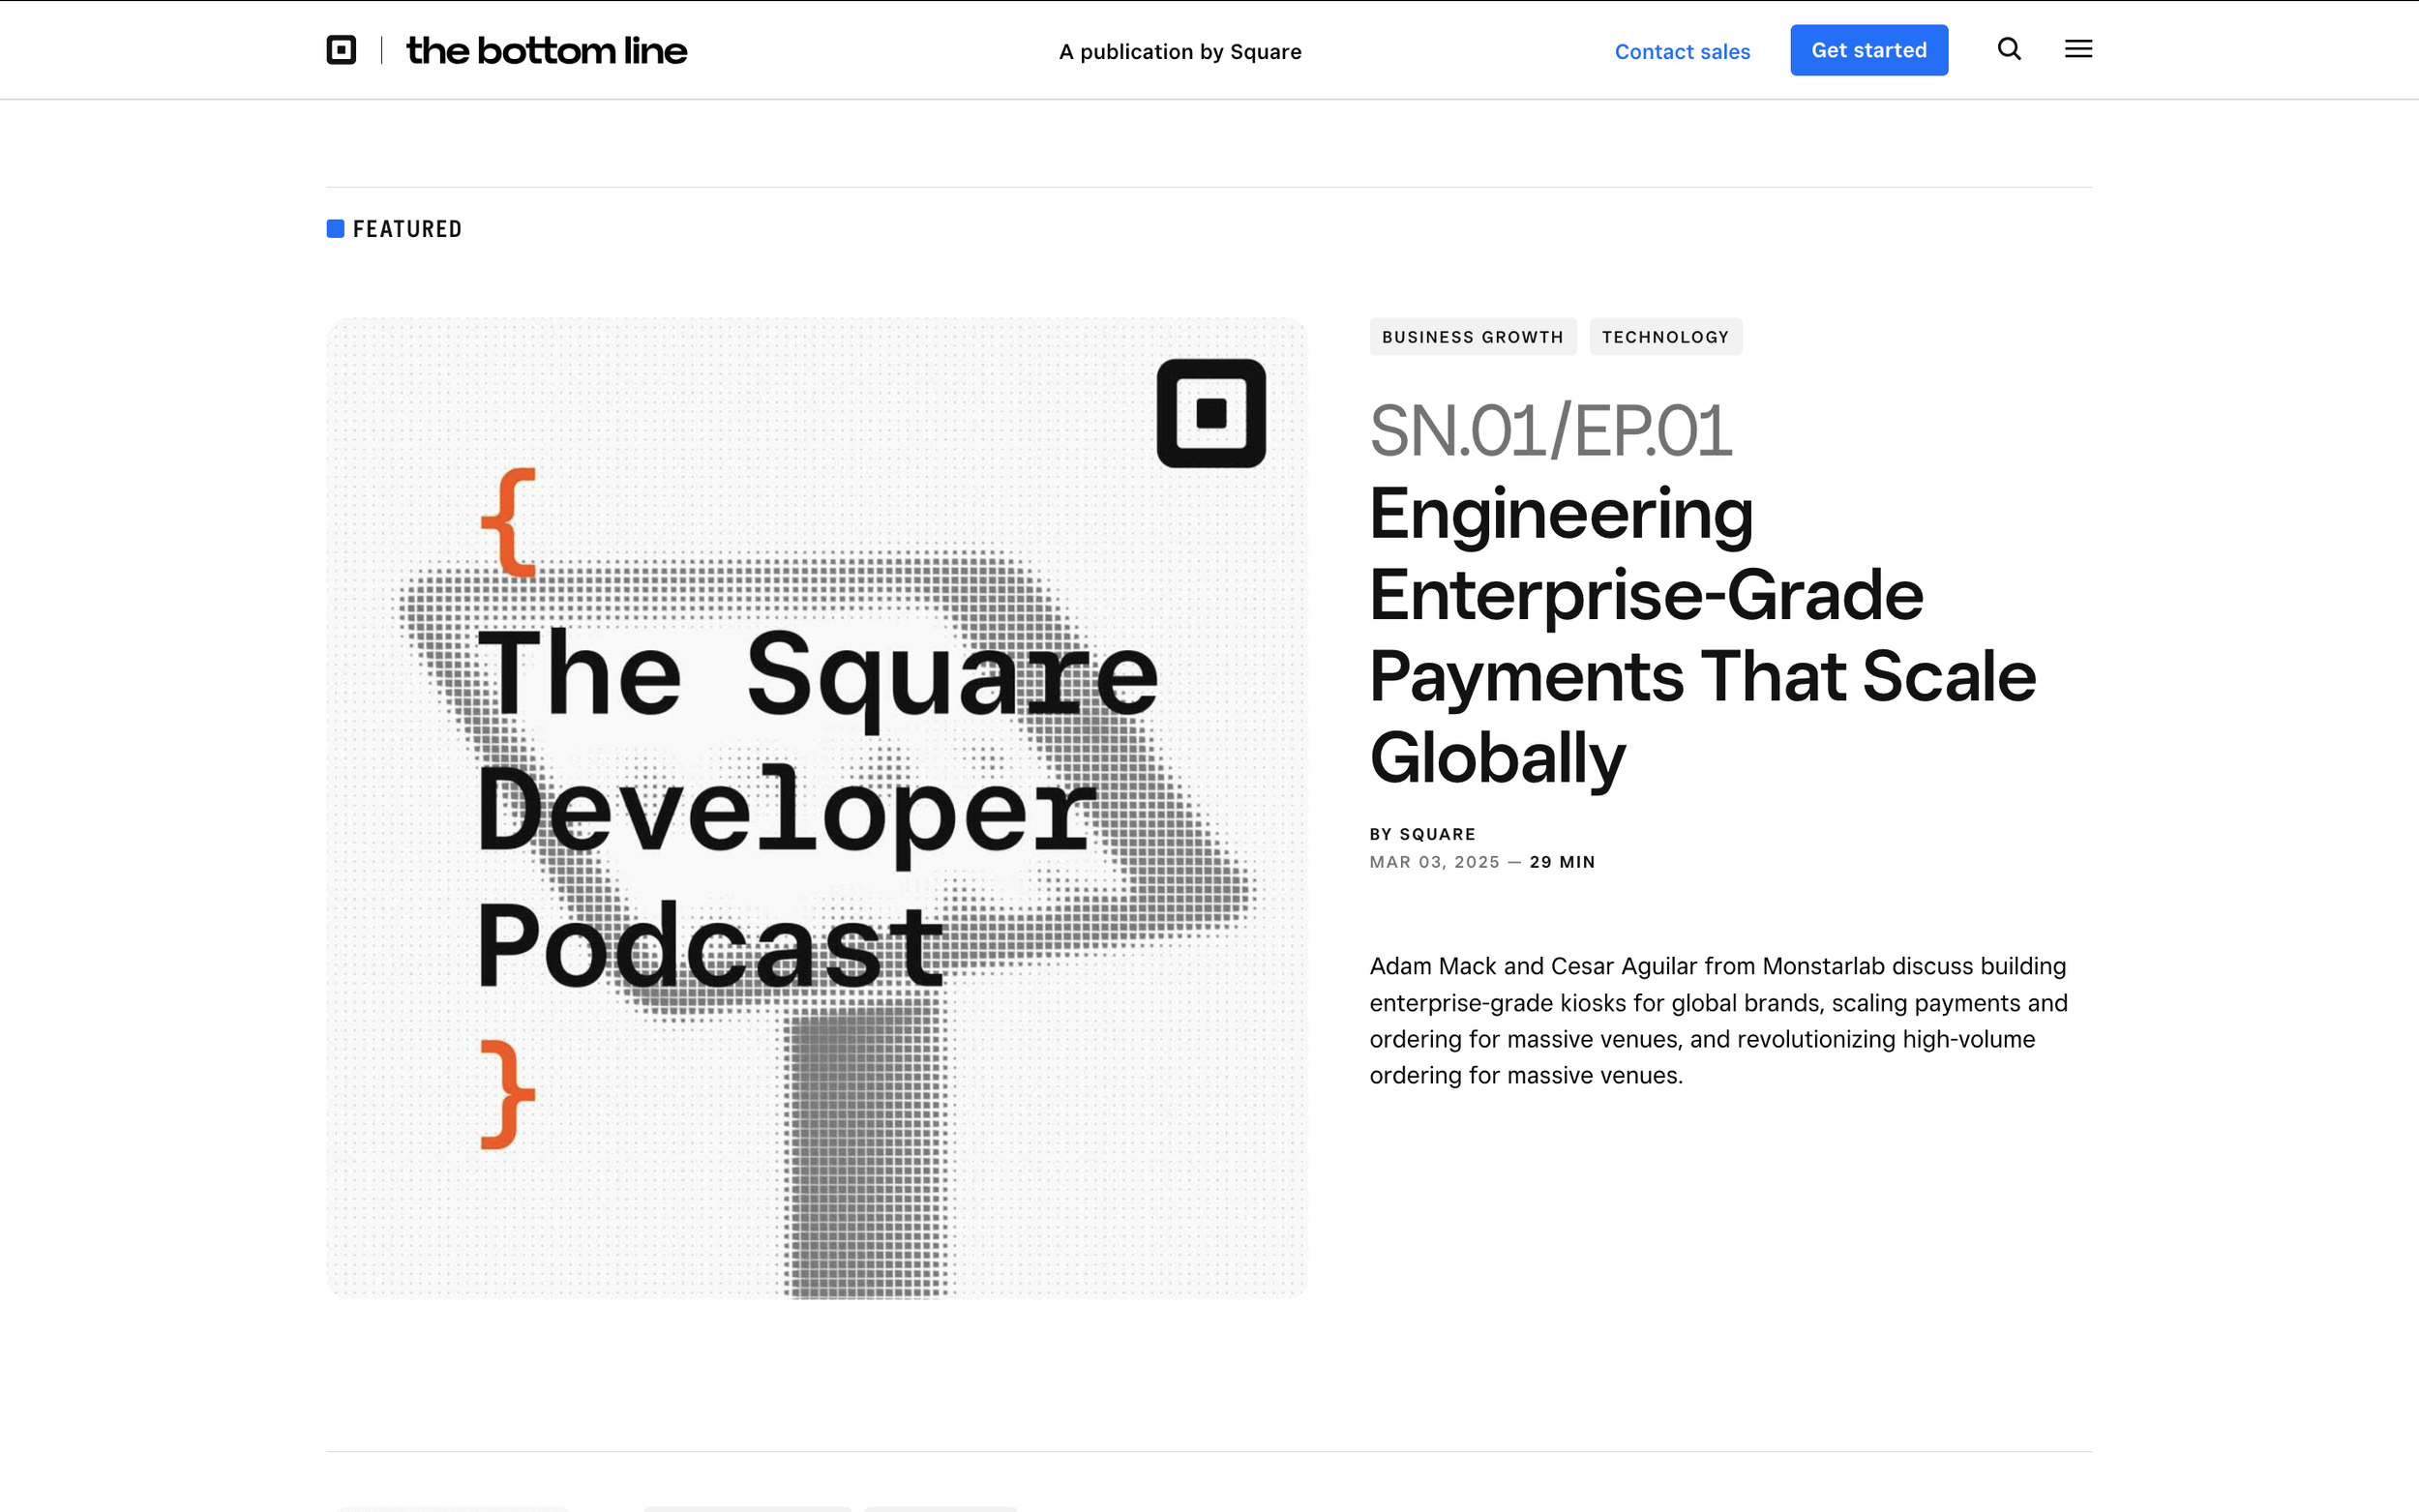The image size is (2419, 1512).
Task: Click the By Square author byline
Action: [x=1422, y=834]
